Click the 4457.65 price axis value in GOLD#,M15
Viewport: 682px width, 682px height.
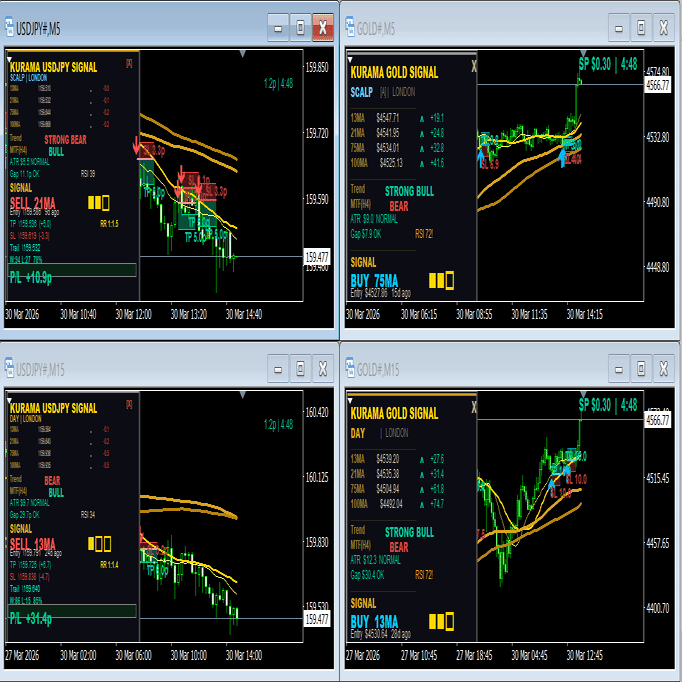[x=657, y=543]
